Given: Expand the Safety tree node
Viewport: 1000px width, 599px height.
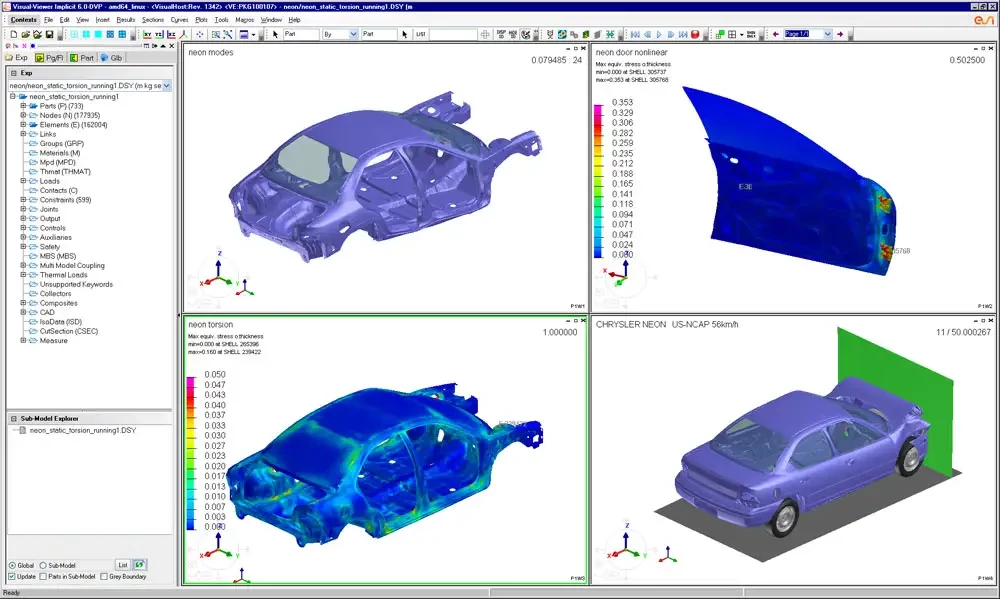Looking at the screenshot, I should point(23,246).
